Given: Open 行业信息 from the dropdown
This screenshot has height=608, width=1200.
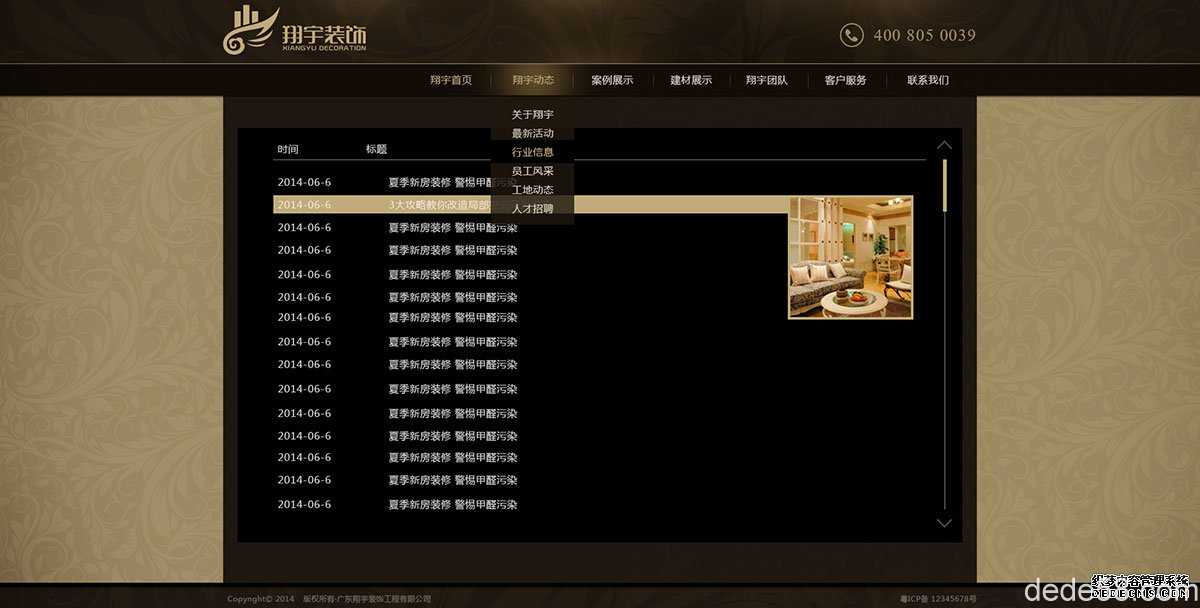Looking at the screenshot, I should point(533,153).
